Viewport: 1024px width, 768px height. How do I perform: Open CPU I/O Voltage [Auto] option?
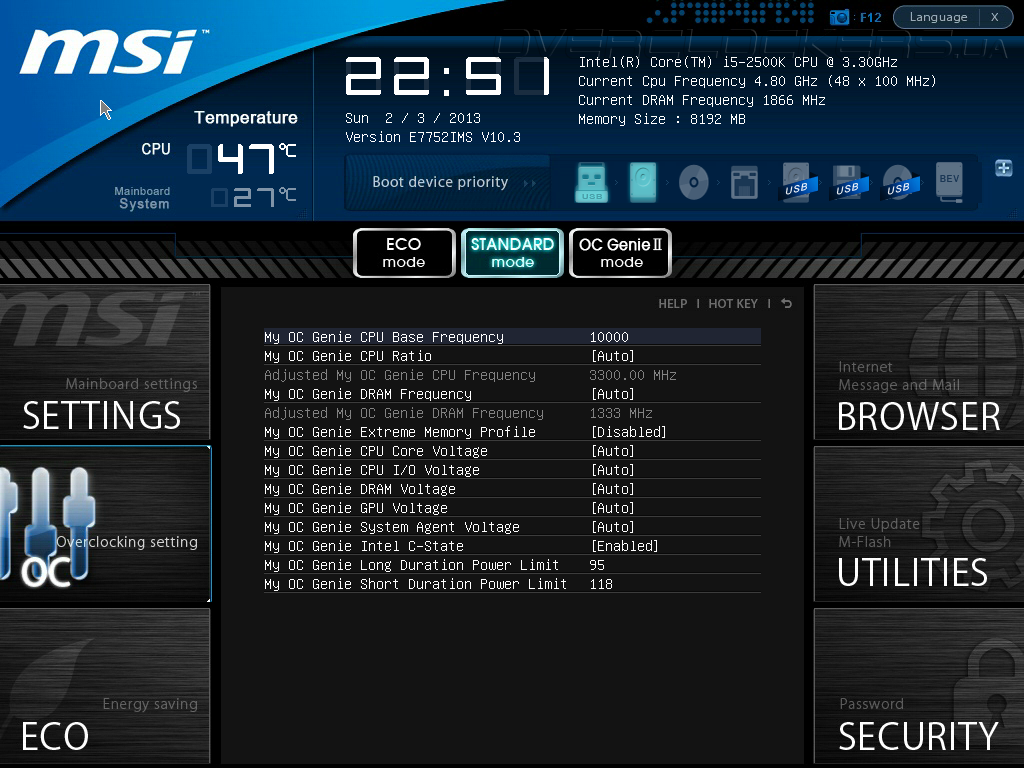click(x=613, y=470)
